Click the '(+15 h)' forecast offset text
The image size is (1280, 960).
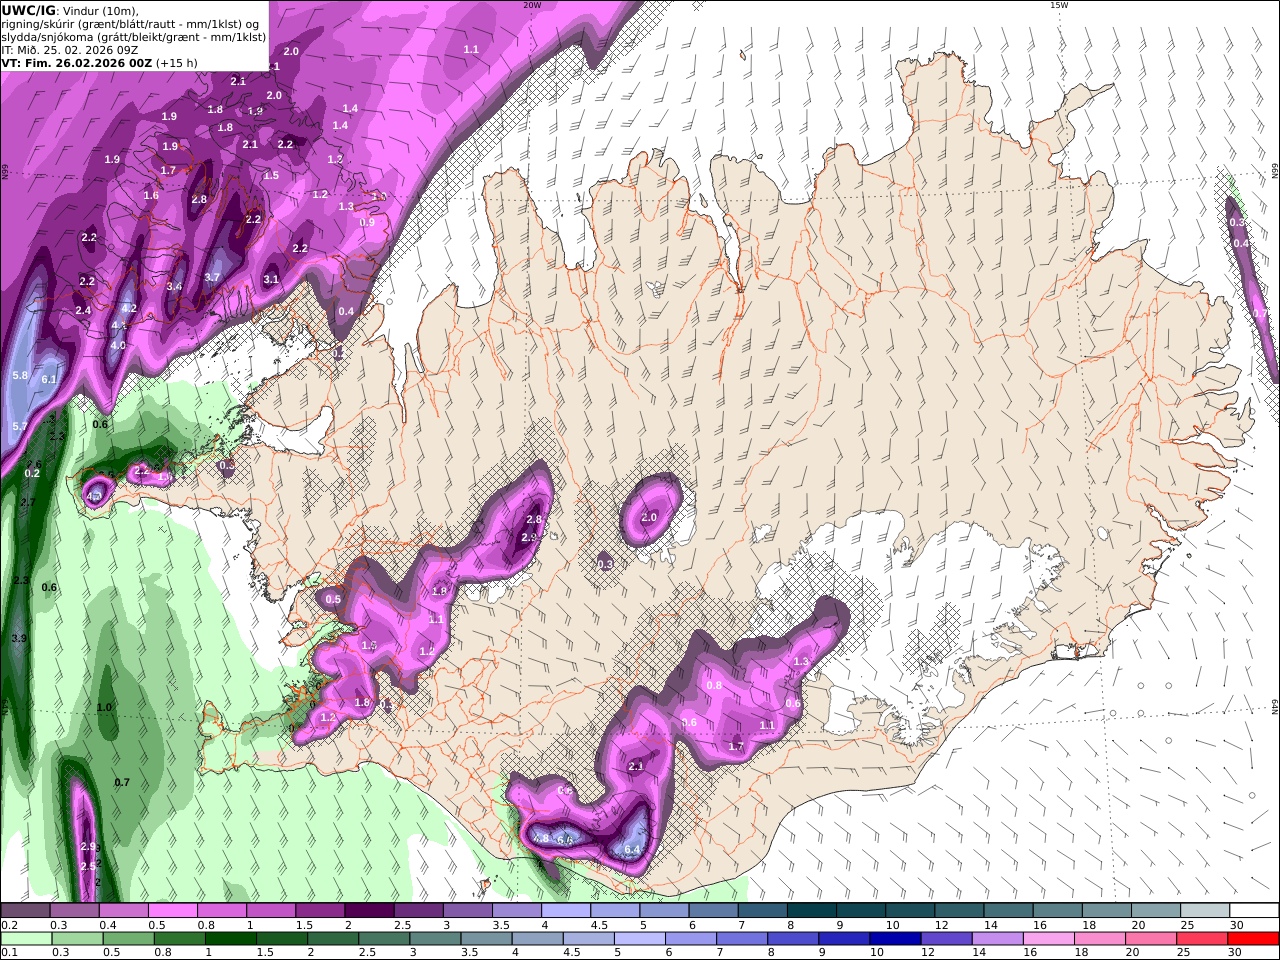tap(176, 63)
